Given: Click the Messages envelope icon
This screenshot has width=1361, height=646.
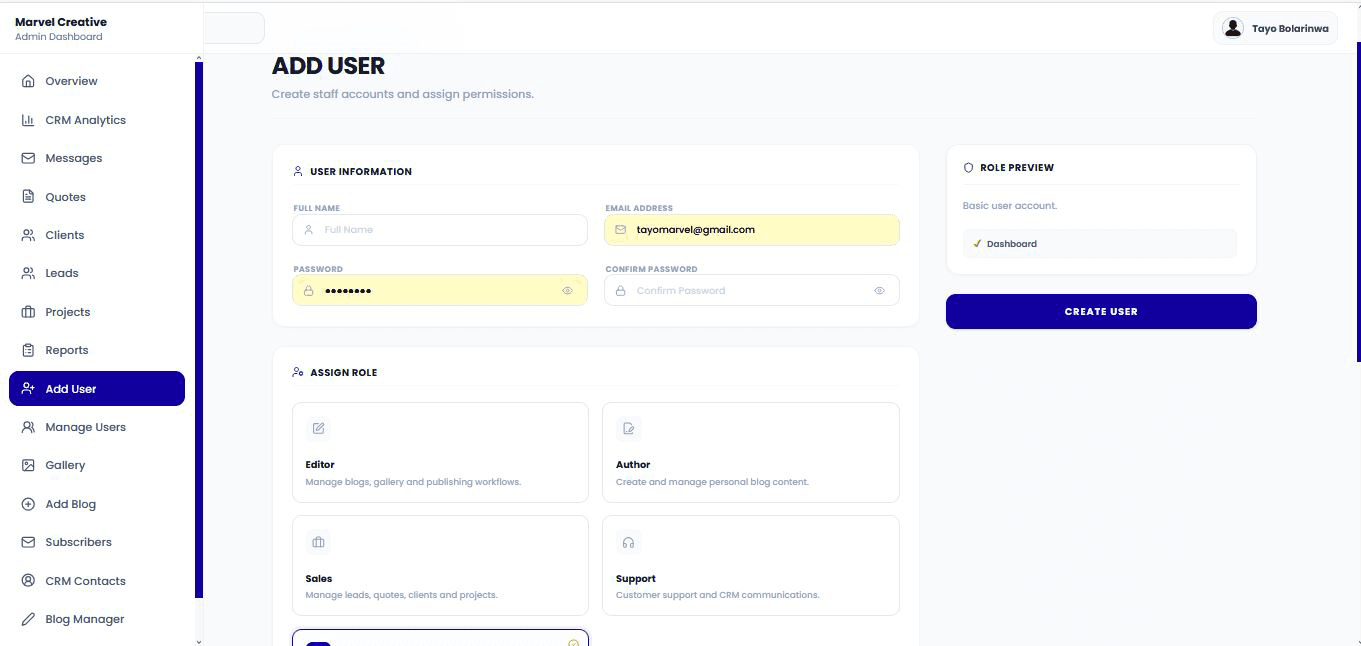Looking at the screenshot, I should [28, 158].
